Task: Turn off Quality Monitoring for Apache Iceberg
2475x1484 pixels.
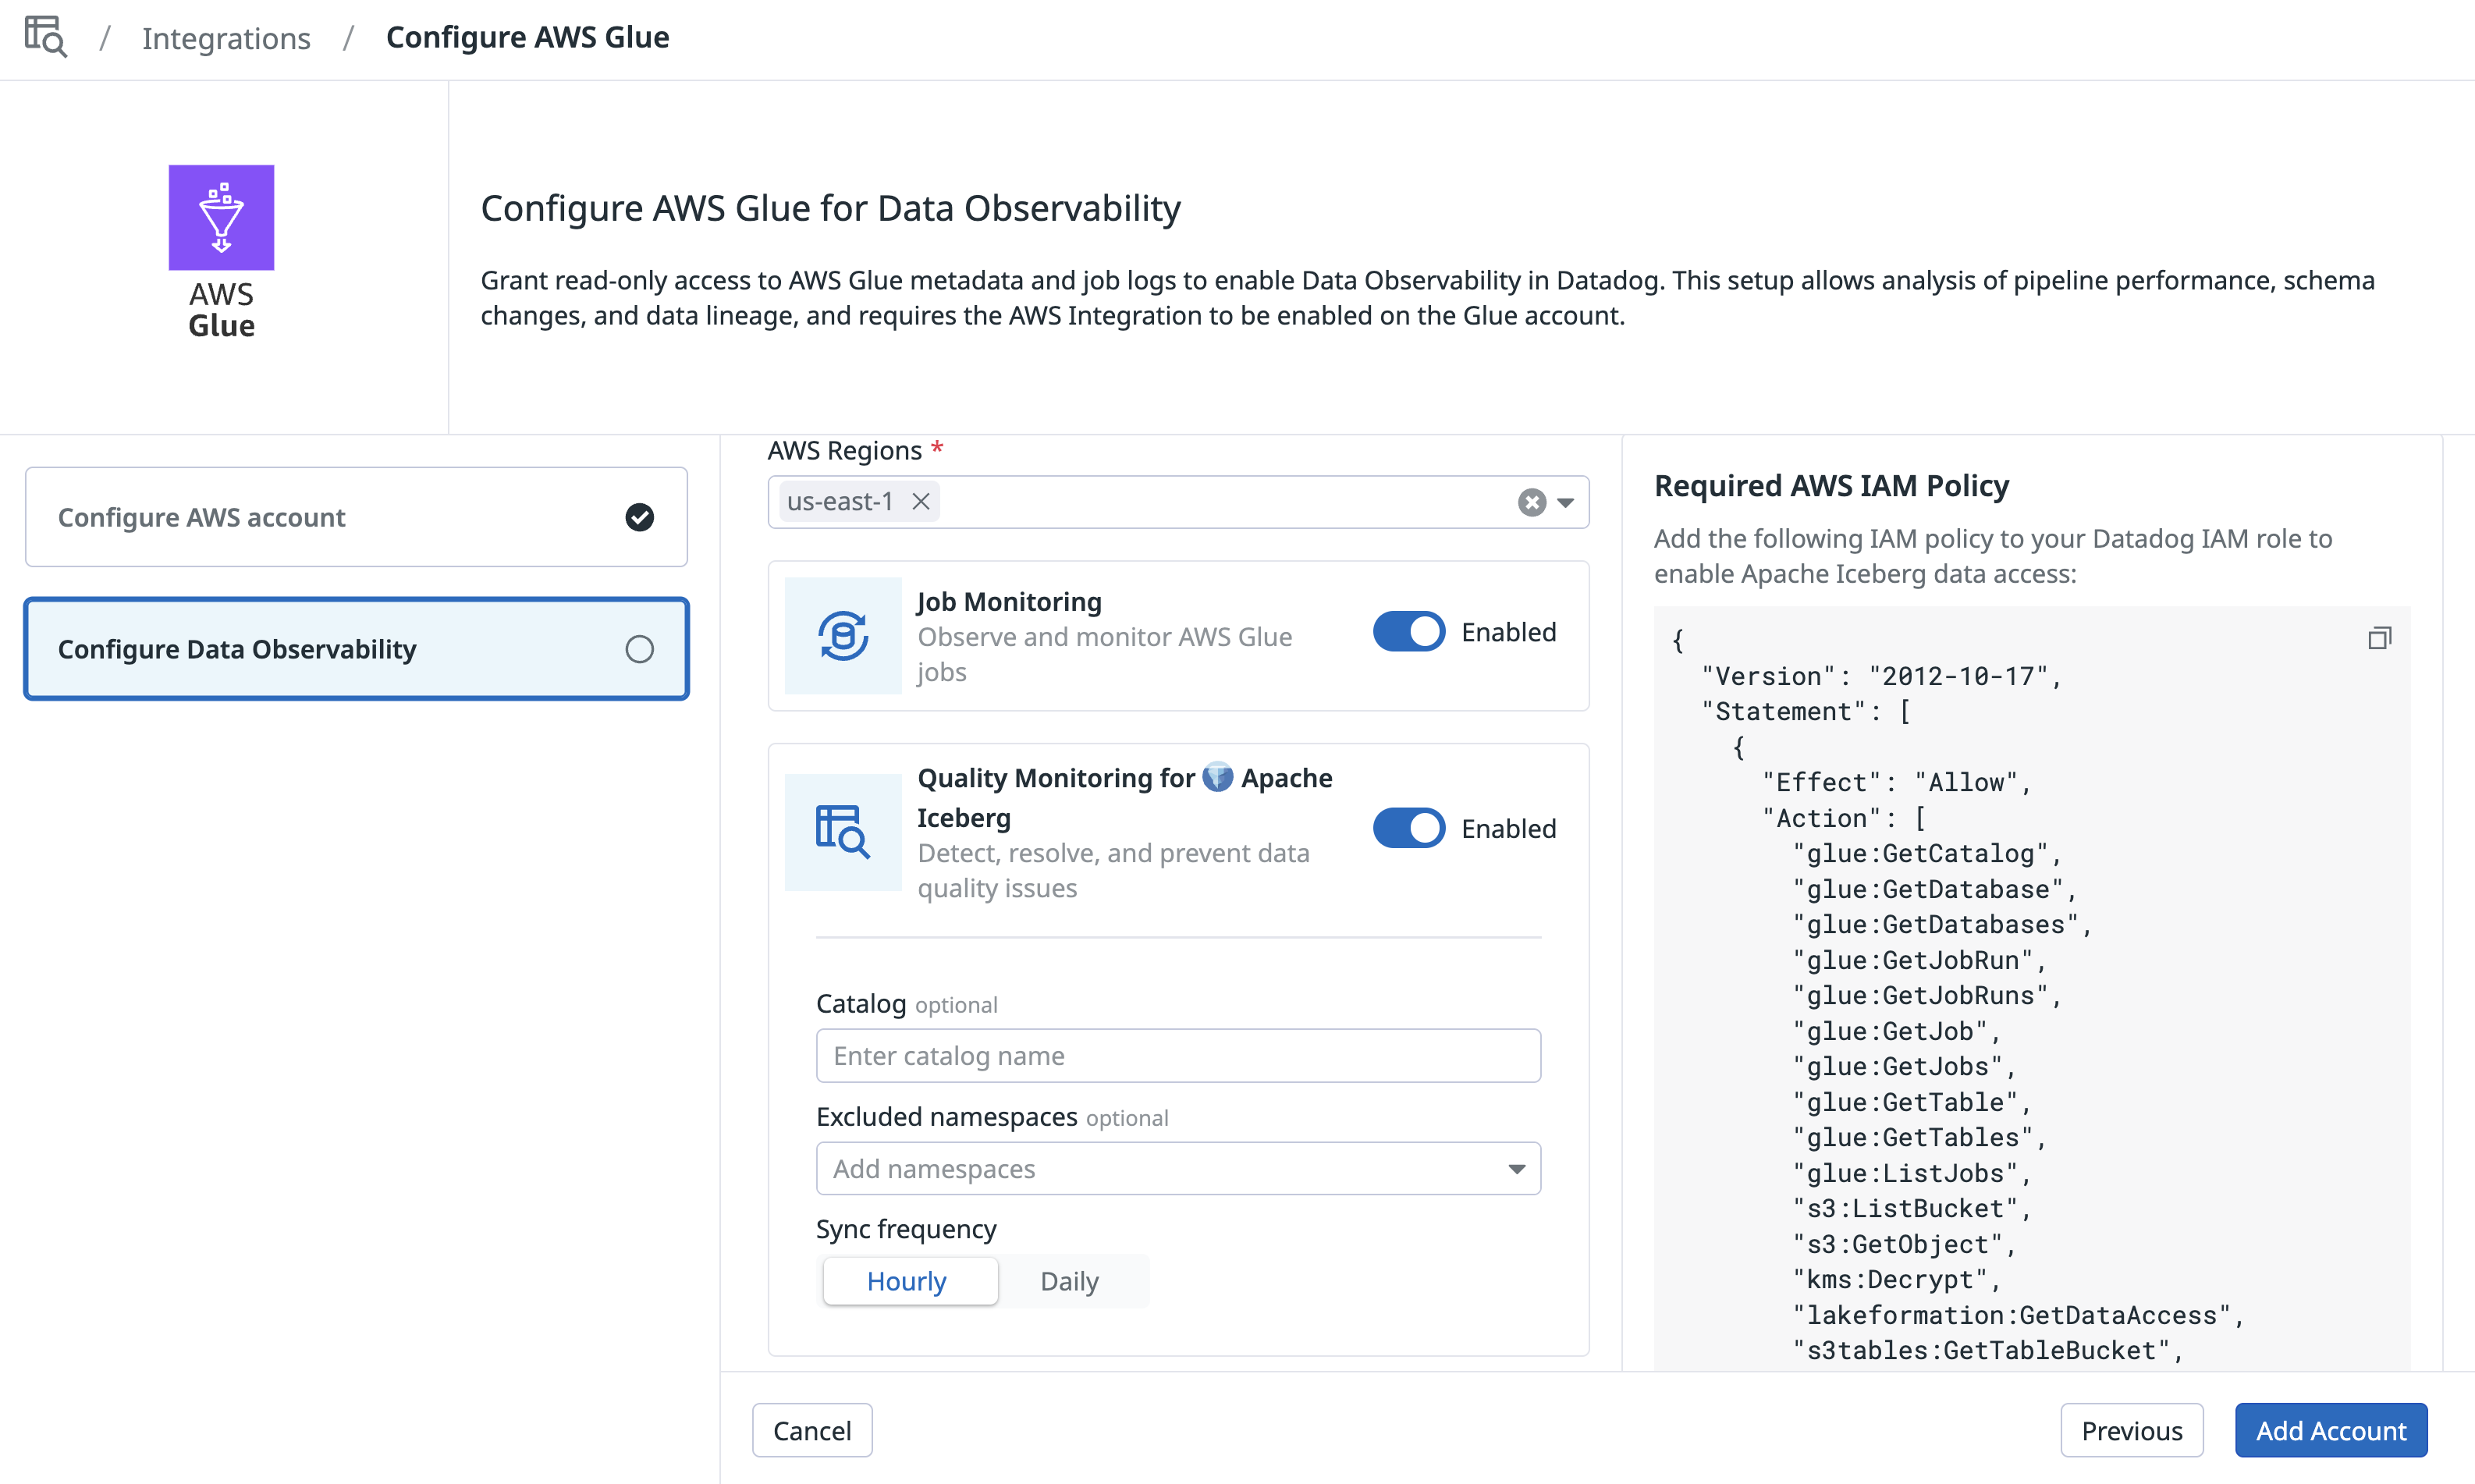Action: point(1408,828)
